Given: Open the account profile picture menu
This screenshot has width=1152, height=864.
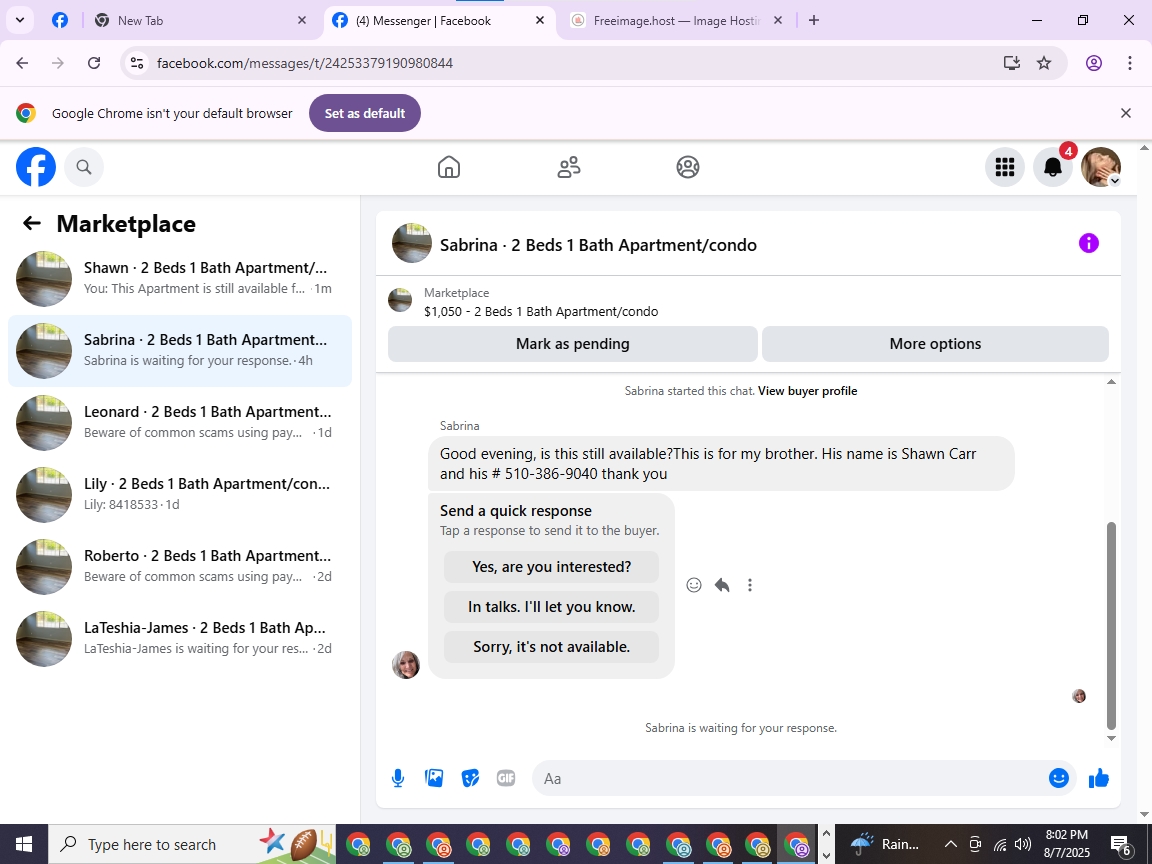Looking at the screenshot, I should point(1101,167).
